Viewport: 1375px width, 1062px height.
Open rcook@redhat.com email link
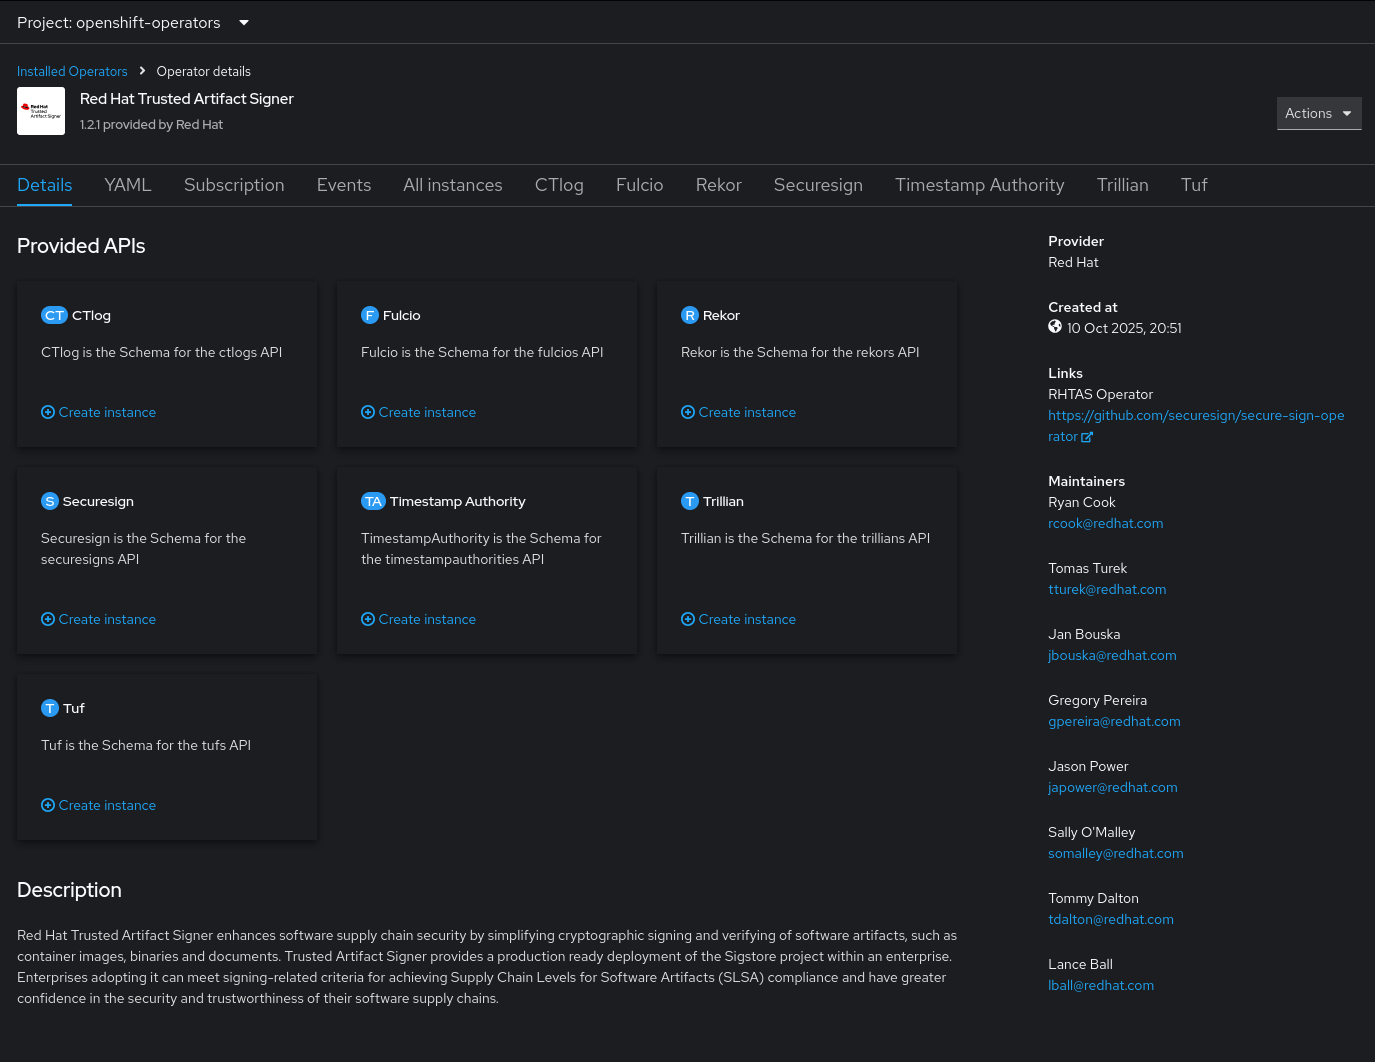[x=1105, y=523]
